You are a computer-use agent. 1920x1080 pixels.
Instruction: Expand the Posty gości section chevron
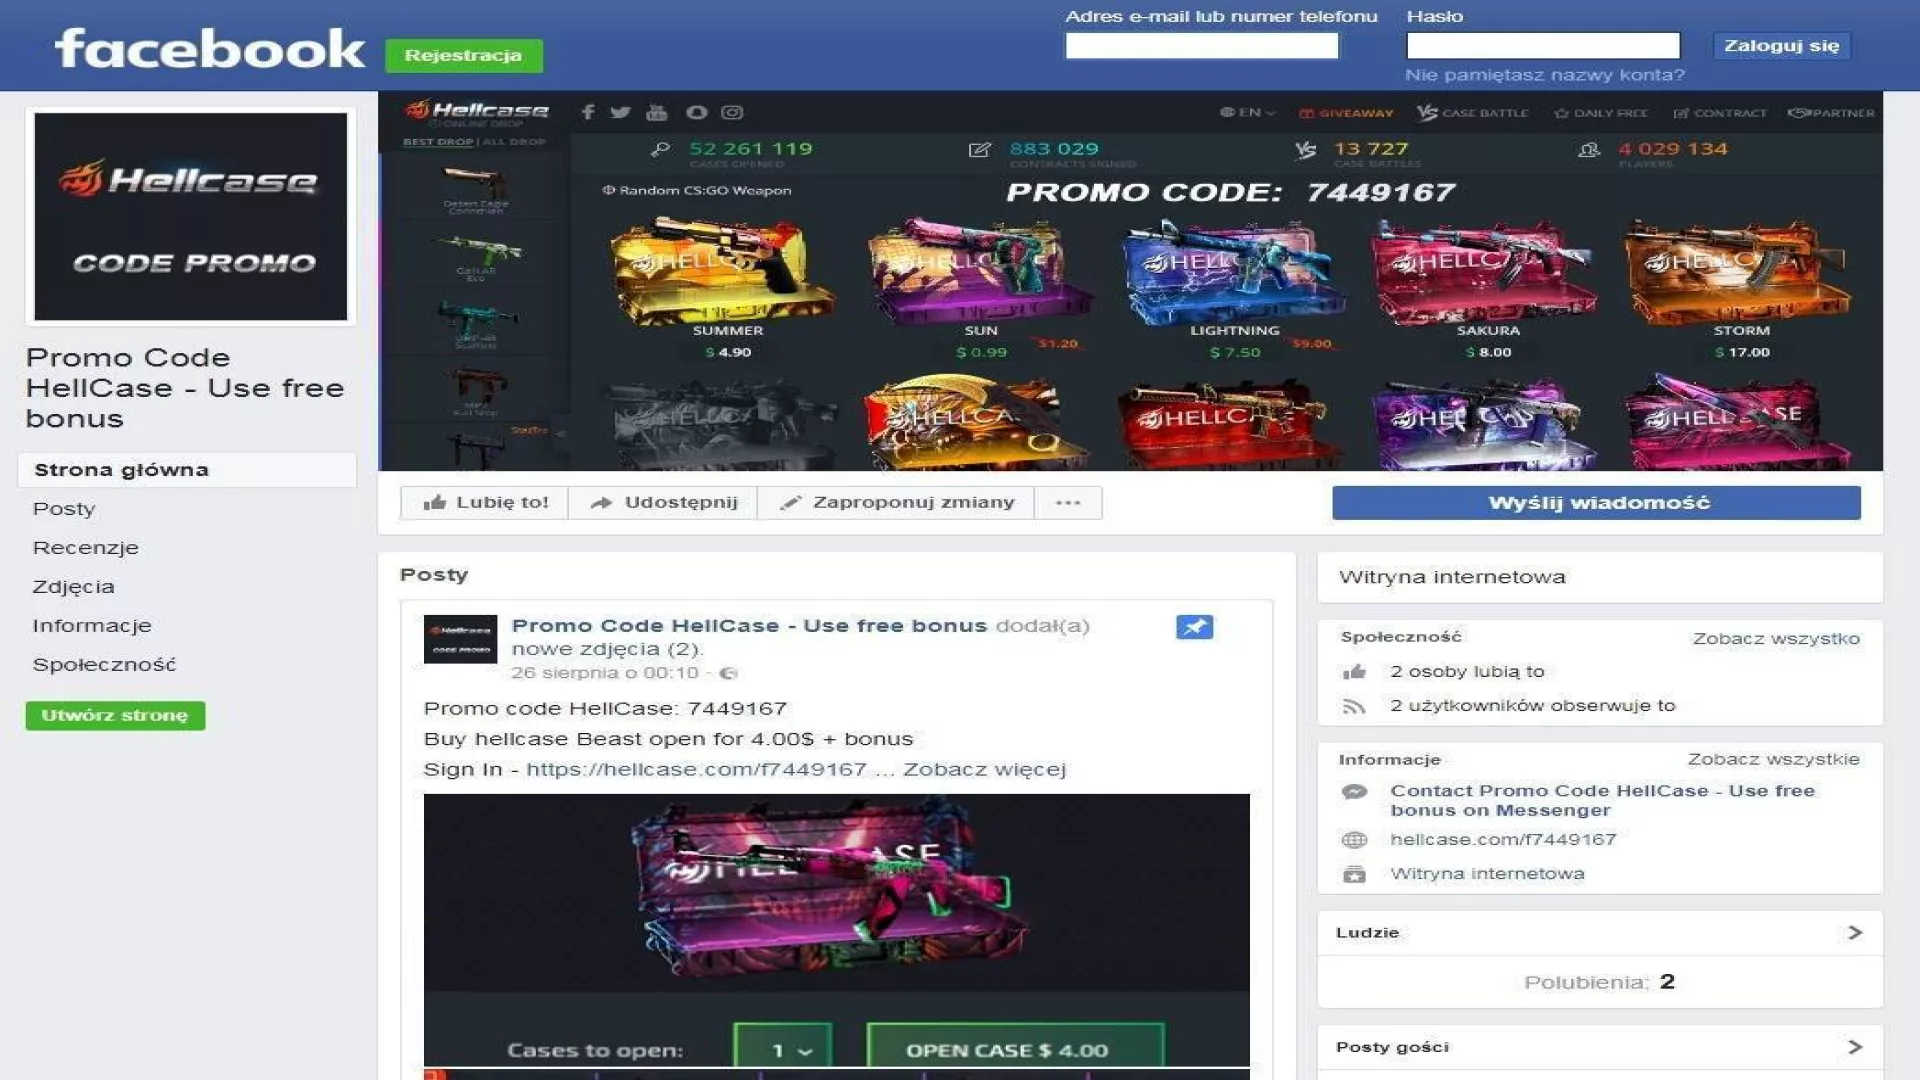pyautogui.click(x=1855, y=1047)
